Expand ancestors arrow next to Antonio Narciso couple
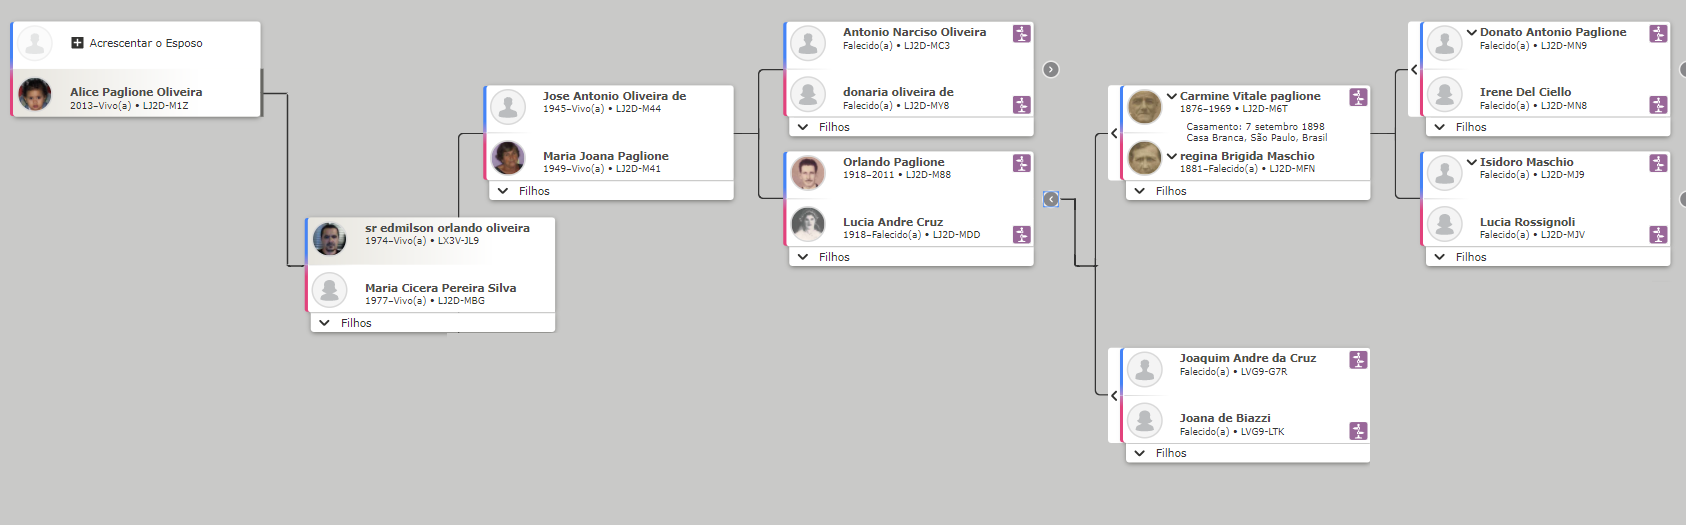The image size is (1686, 525). pos(1050,69)
